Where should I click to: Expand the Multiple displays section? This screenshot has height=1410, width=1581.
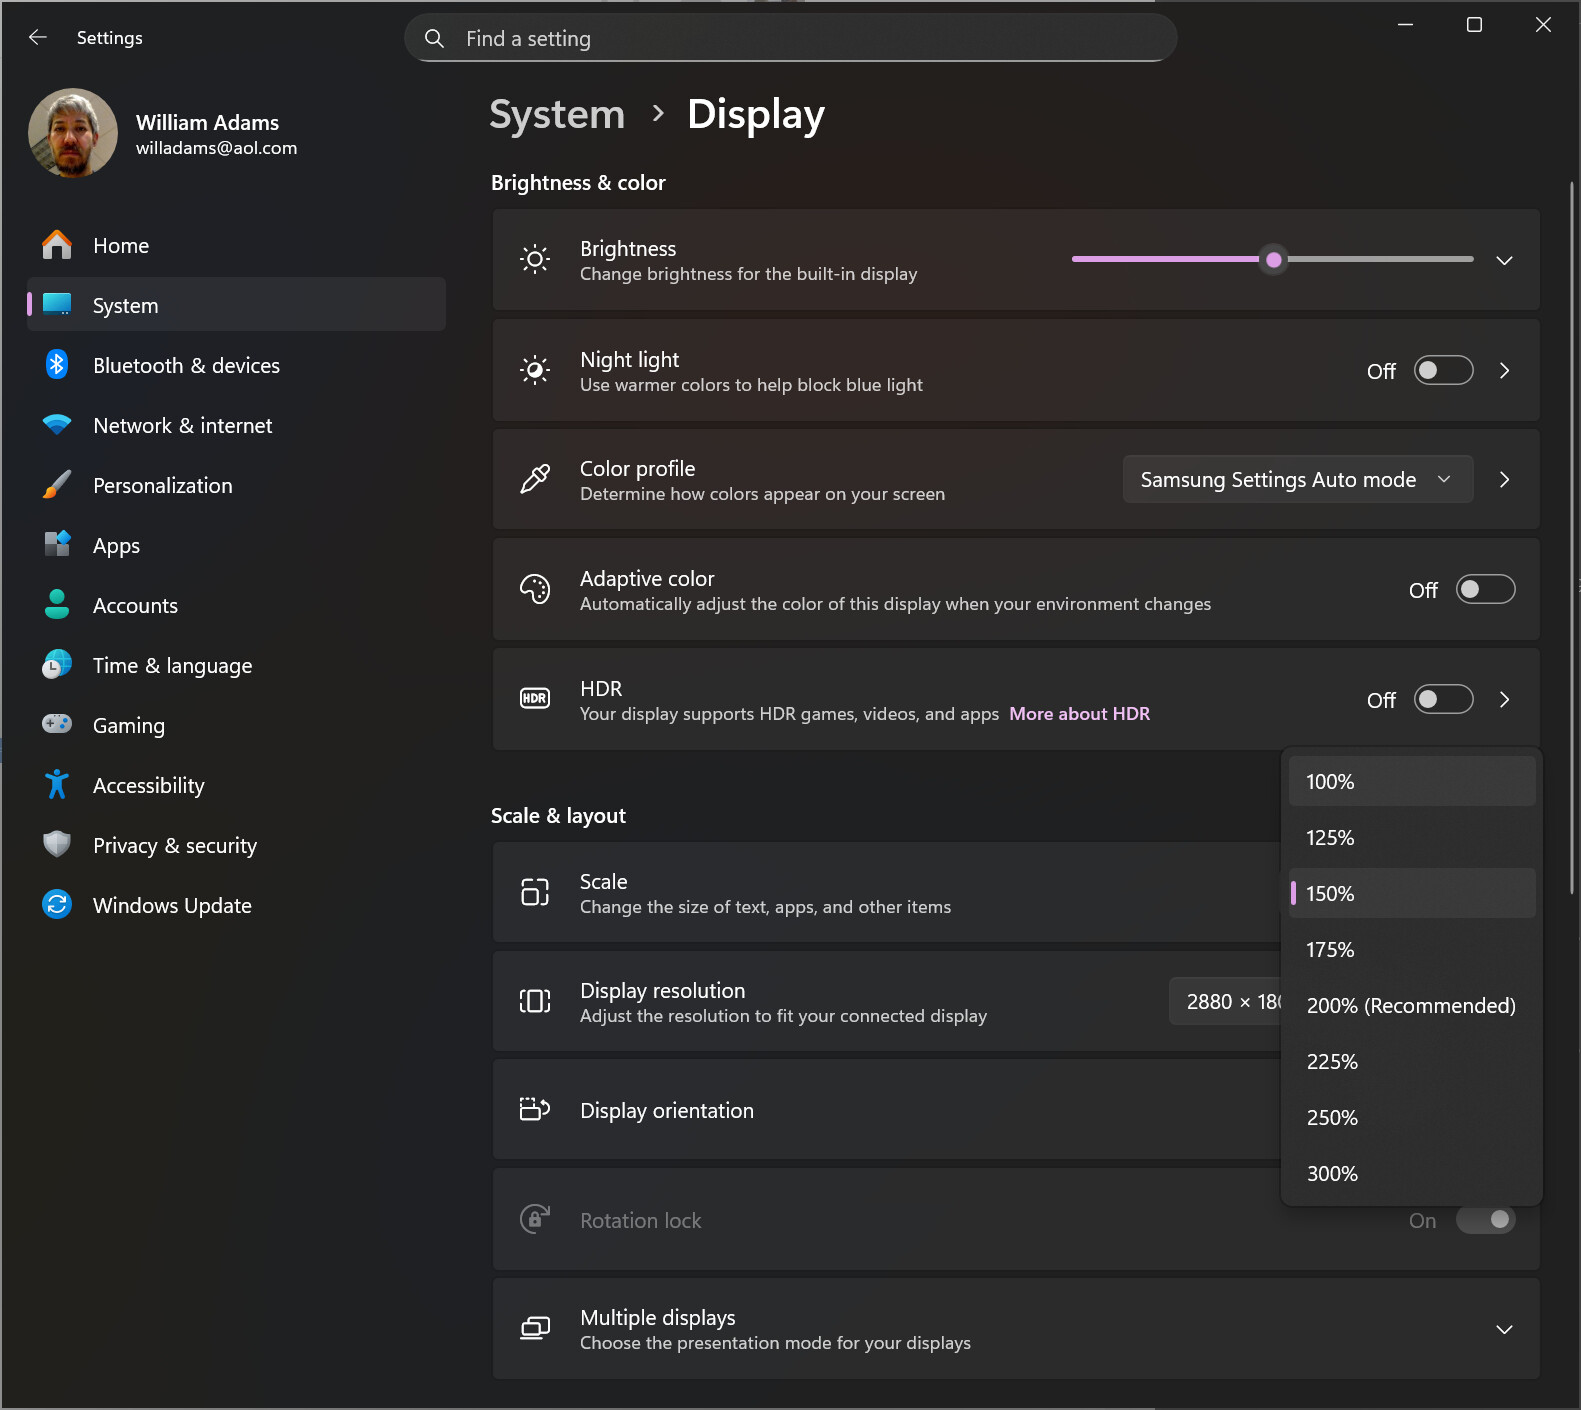point(1503,1329)
